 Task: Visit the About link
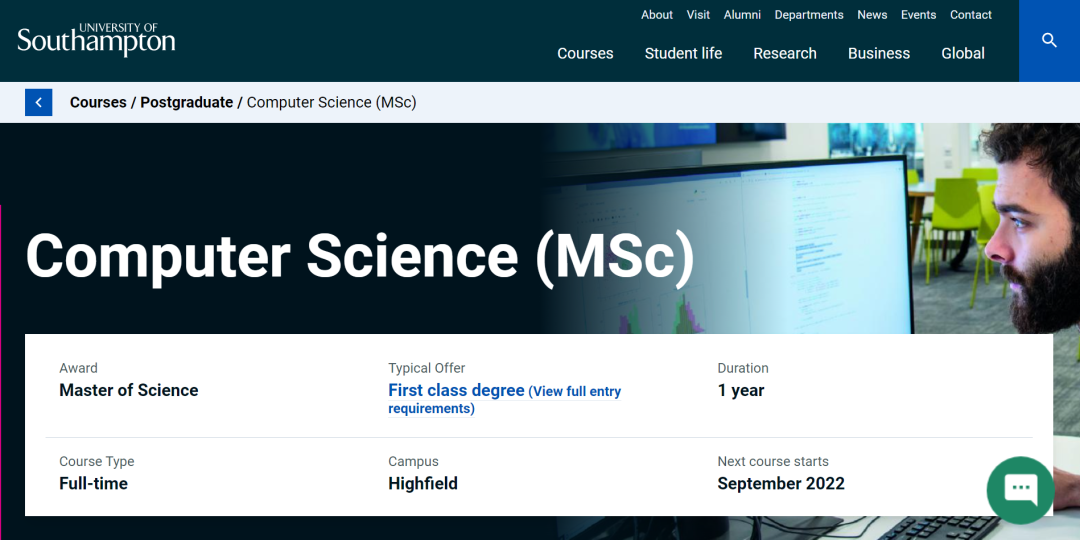[656, 15]
